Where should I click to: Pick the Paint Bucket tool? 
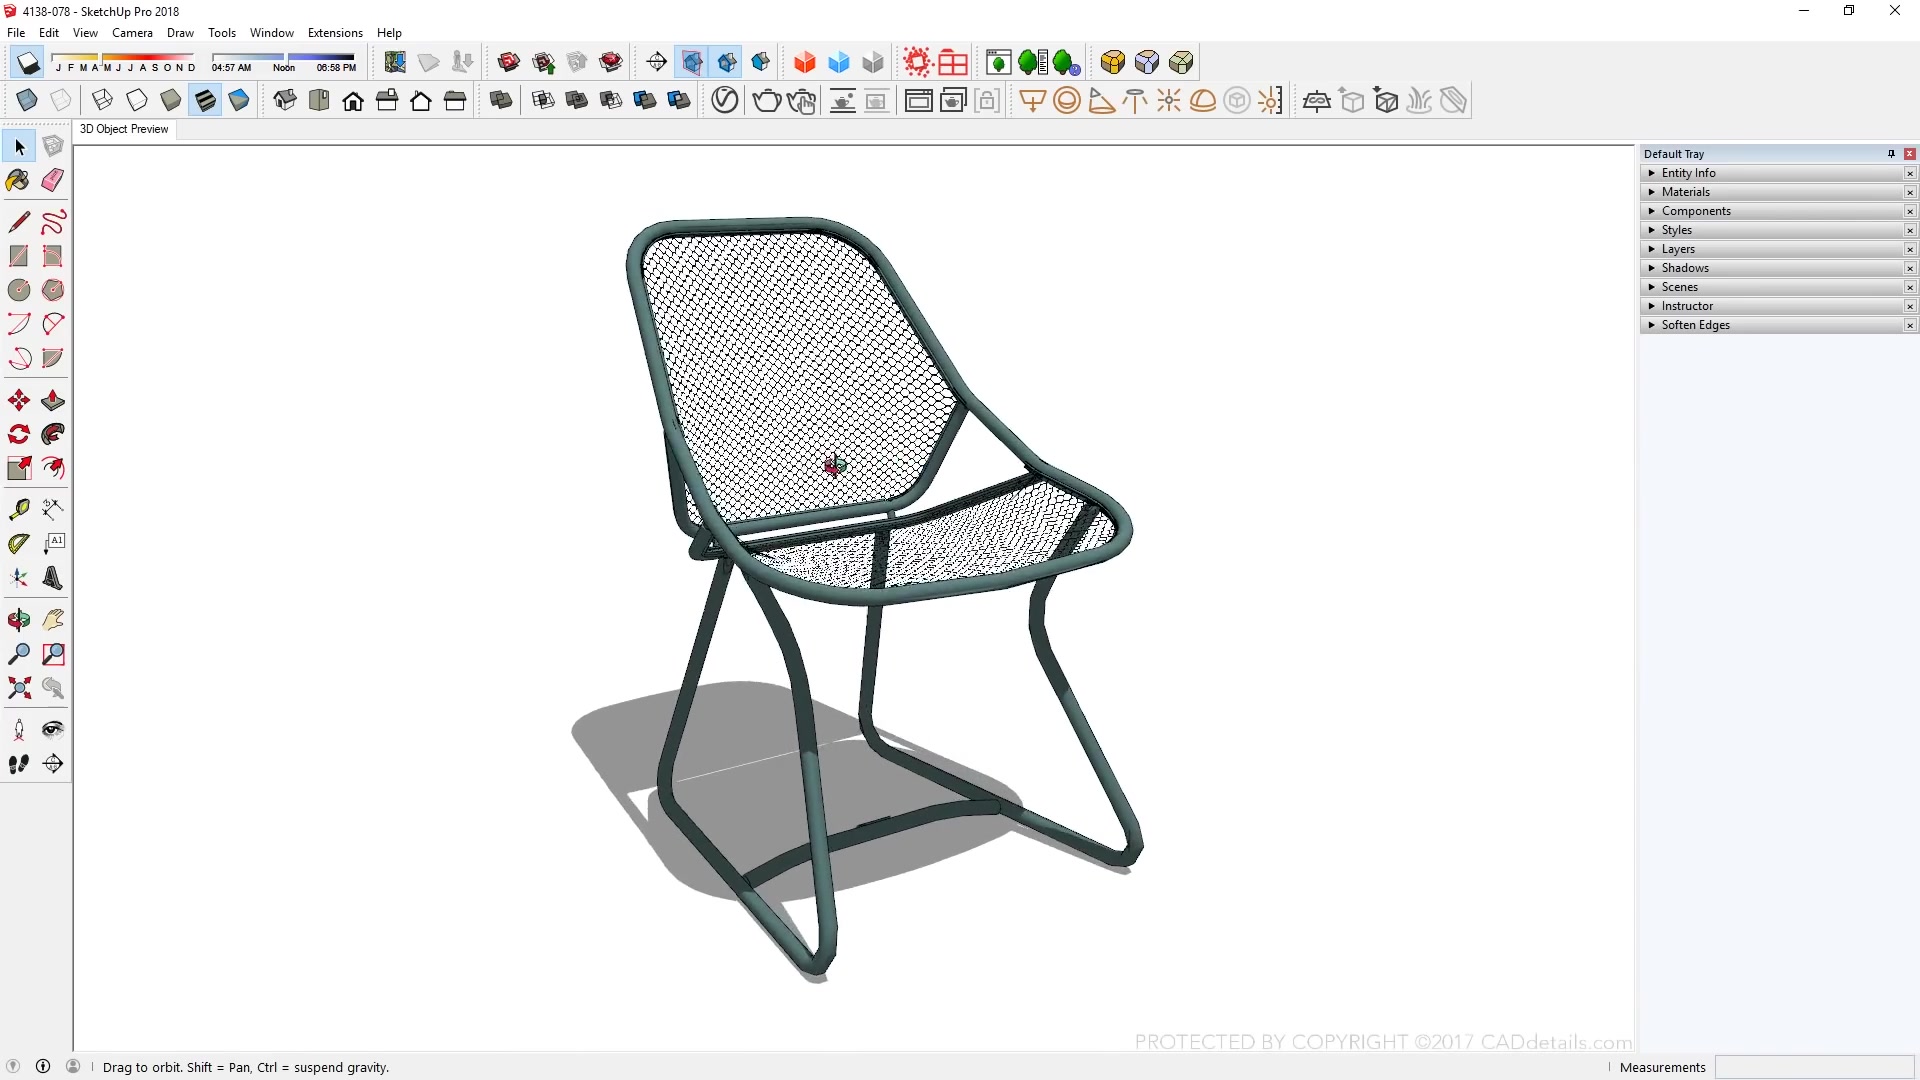point(19,180)
